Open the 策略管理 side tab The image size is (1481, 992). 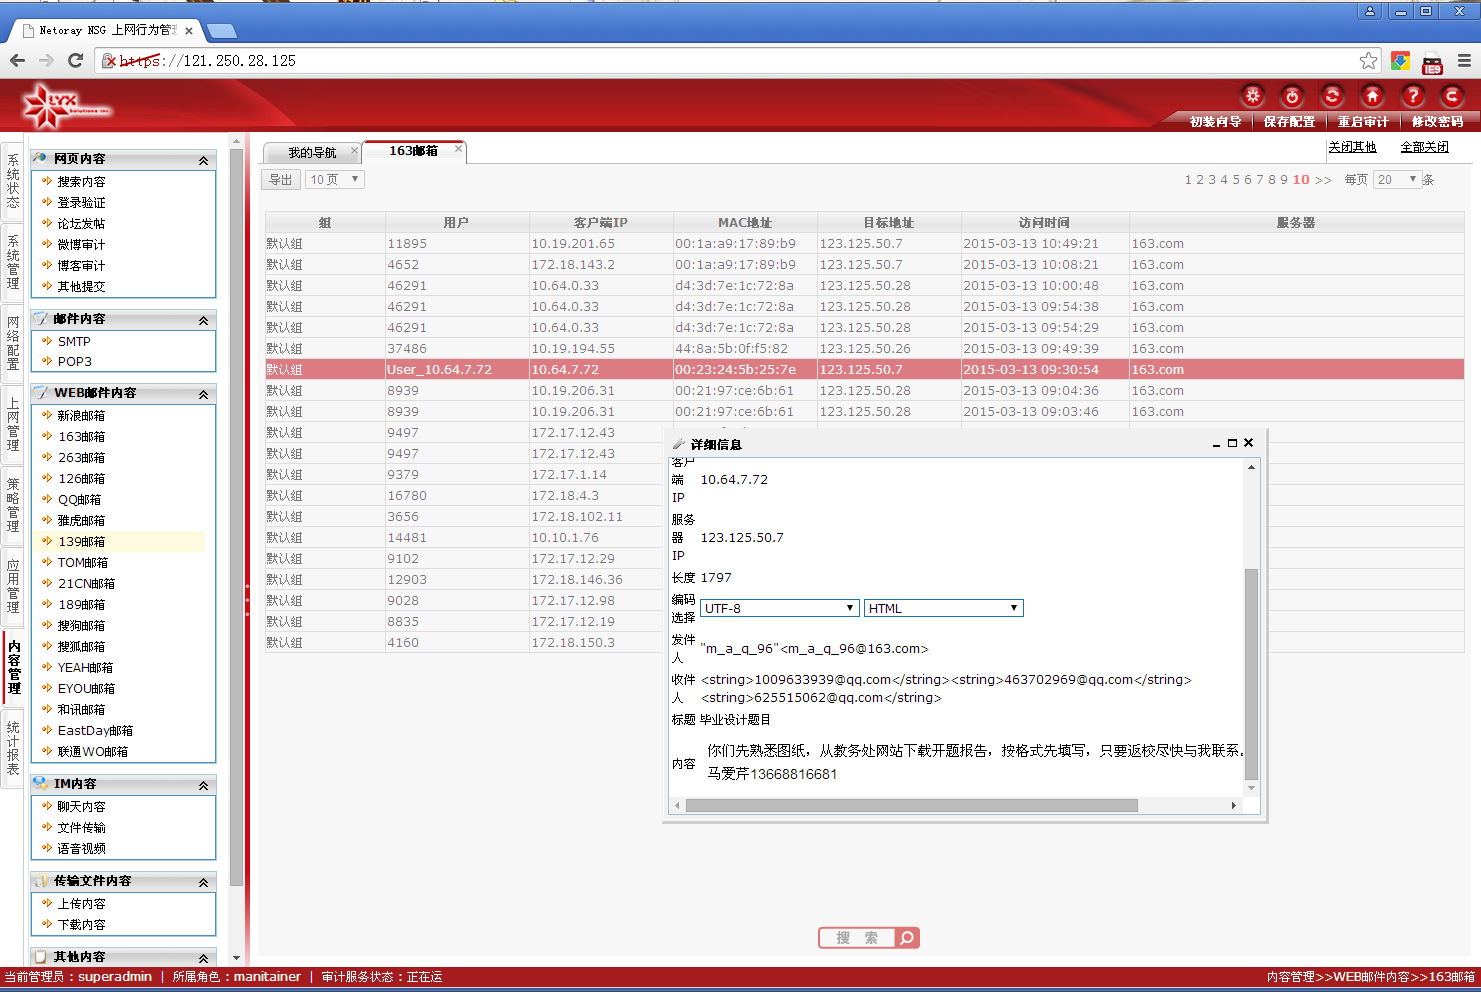[12, 504]
